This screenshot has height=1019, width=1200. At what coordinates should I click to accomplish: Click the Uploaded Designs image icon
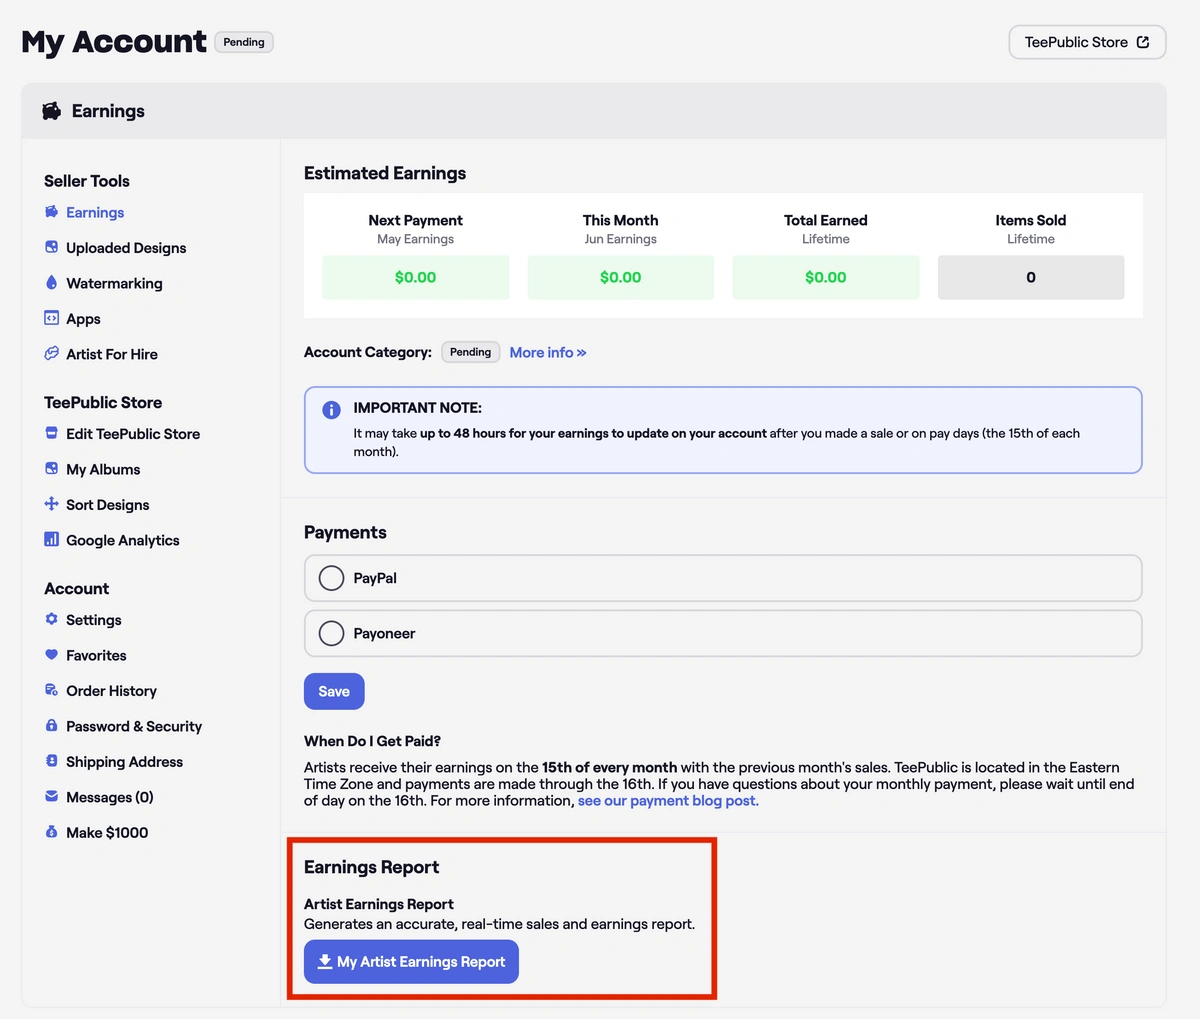pos(52,247)
